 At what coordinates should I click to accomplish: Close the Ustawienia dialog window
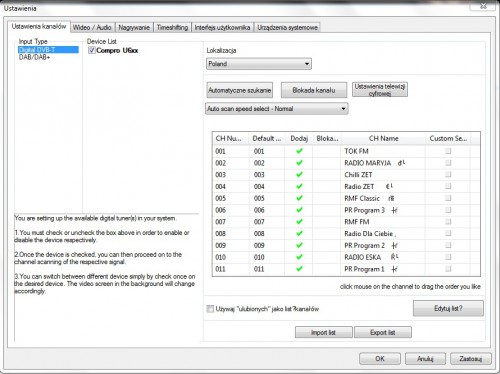(483, 6)
